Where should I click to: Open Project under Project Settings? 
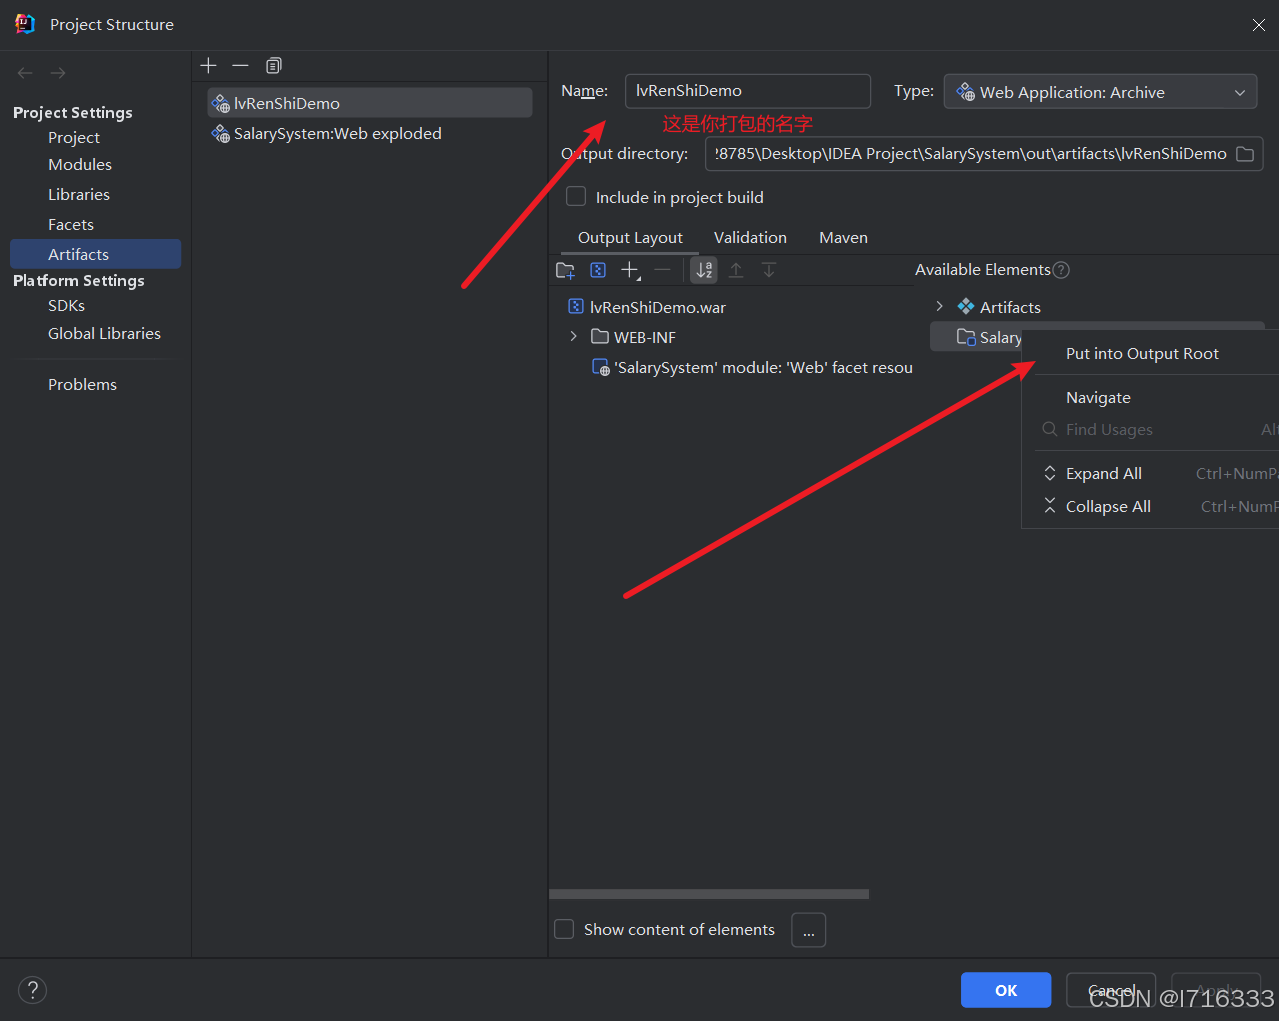pos(74,138)
